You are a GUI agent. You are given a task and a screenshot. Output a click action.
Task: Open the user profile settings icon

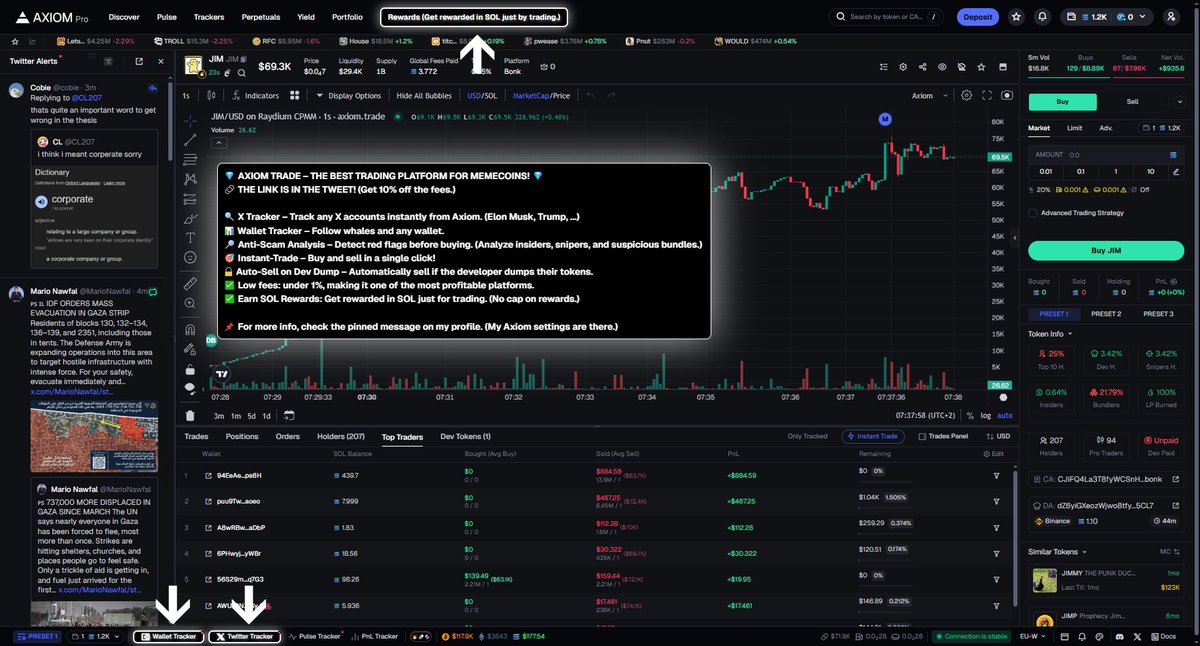click(1171, 17)
